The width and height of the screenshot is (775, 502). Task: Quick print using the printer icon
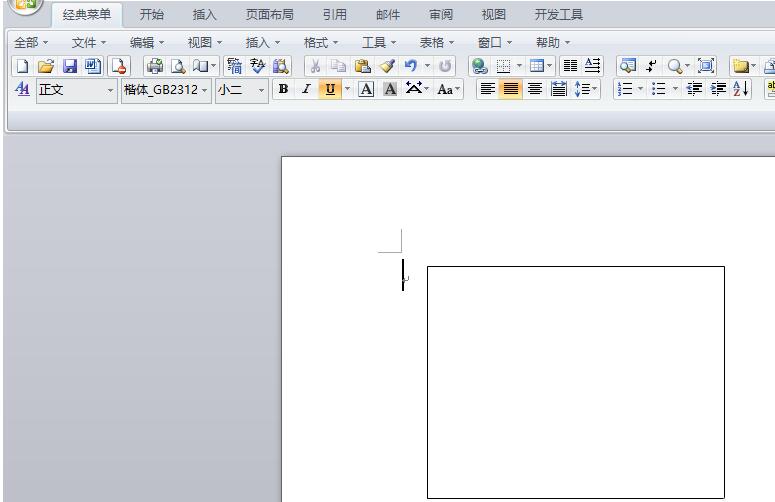[x=155, y=66]
